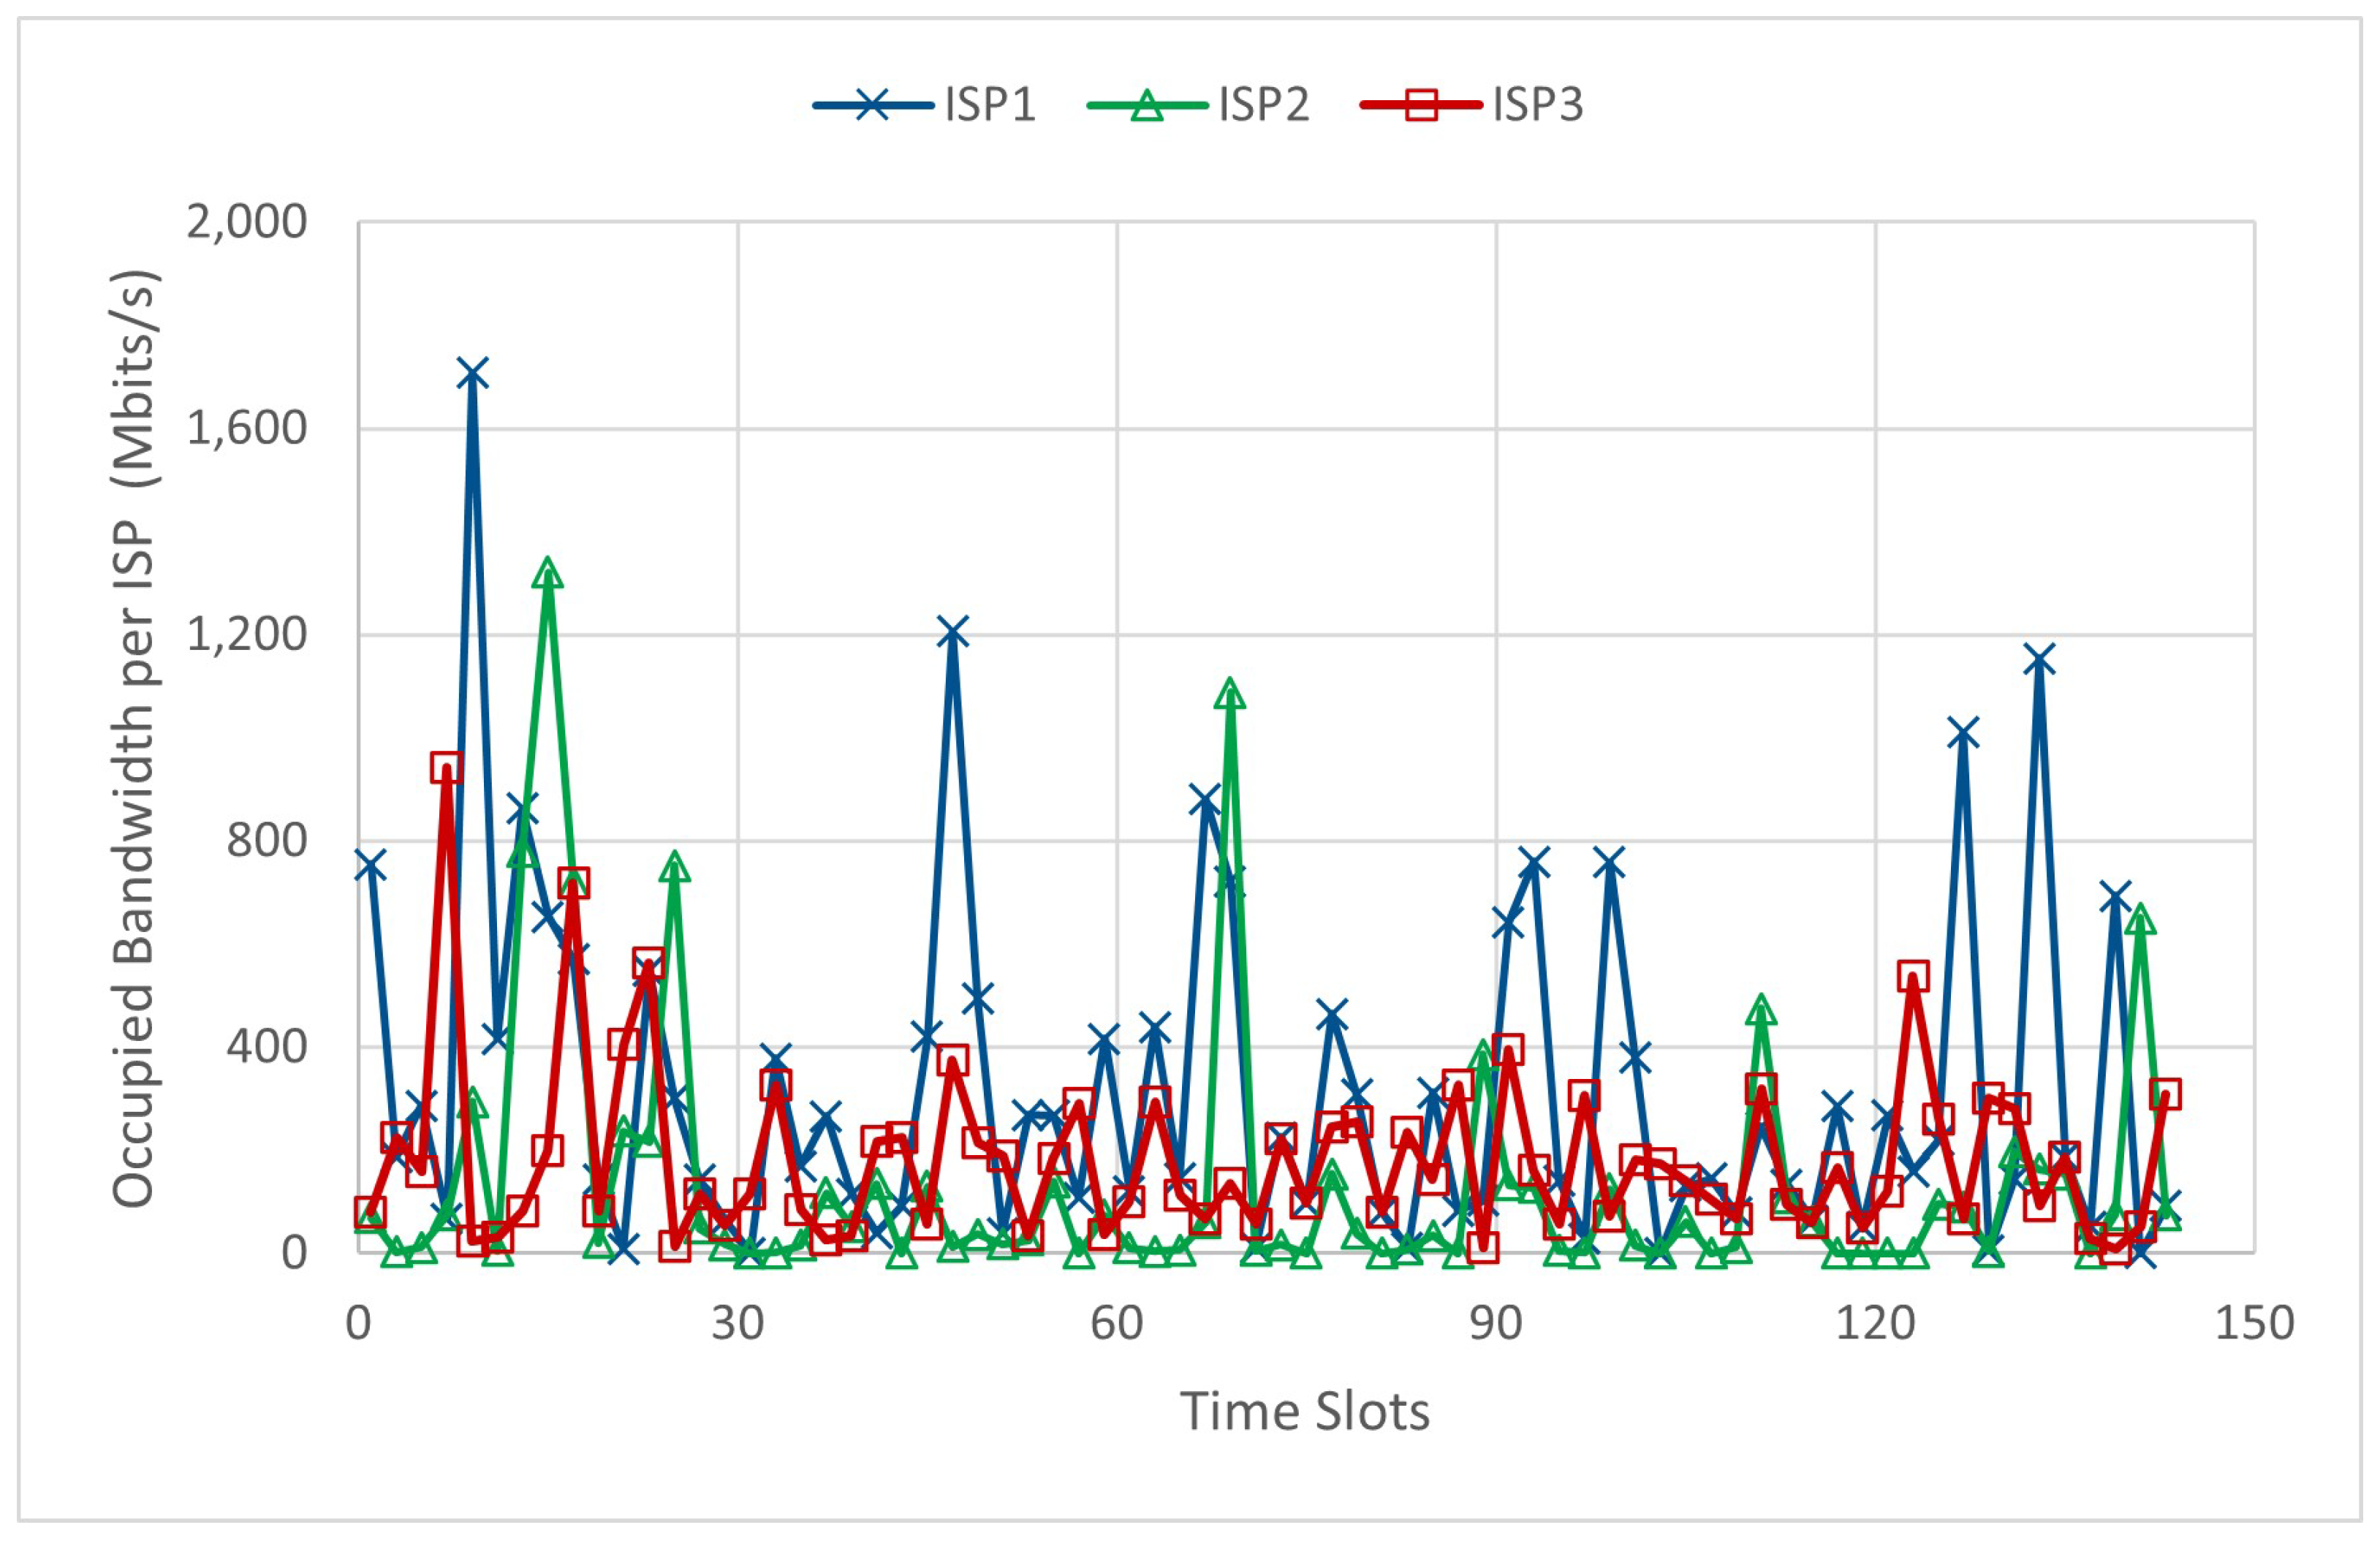Click the ISP1 blue X legend marker
The height and width of the screenshot is (1541, 2380).
(x=872, y=104)
